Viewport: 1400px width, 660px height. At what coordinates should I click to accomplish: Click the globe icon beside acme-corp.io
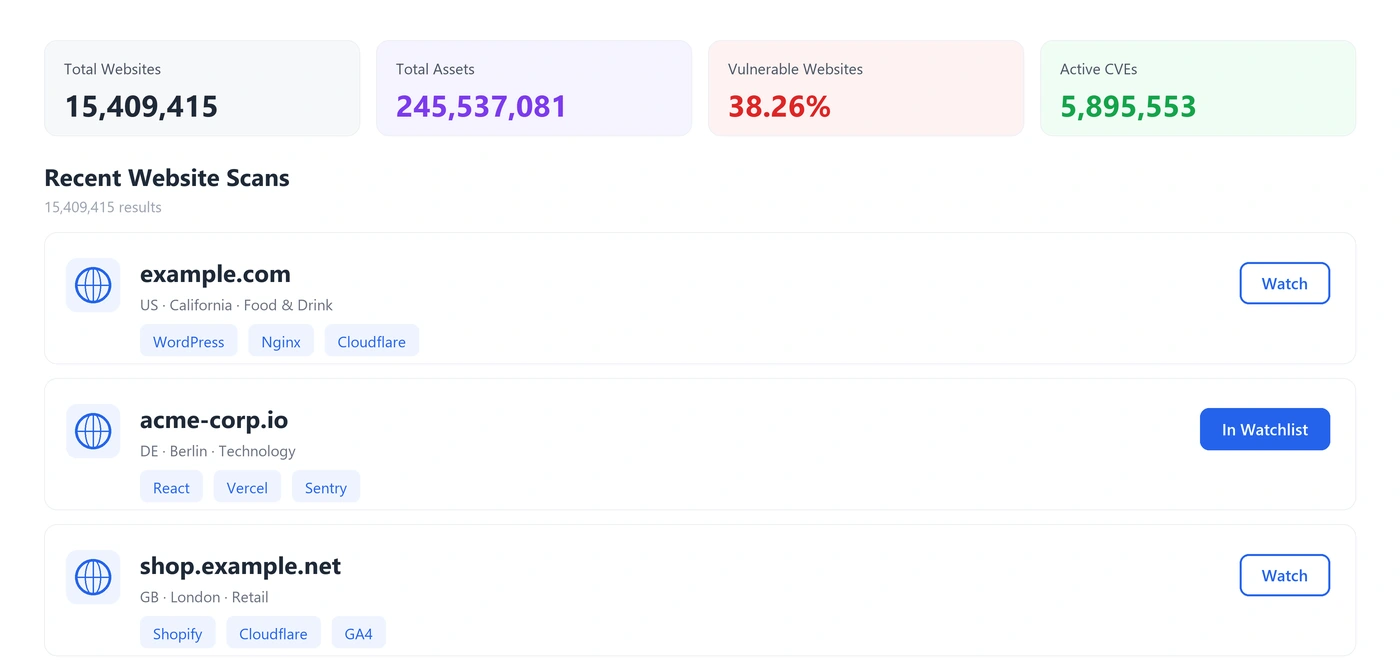click(93, 431)
